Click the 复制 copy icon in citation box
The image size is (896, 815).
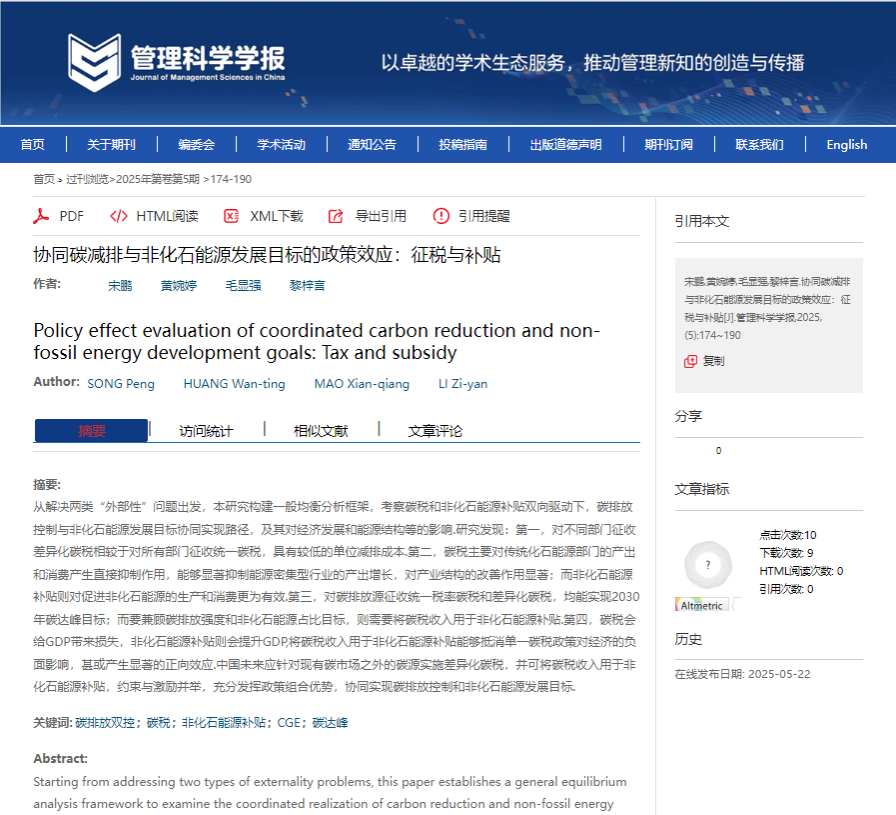690,361
